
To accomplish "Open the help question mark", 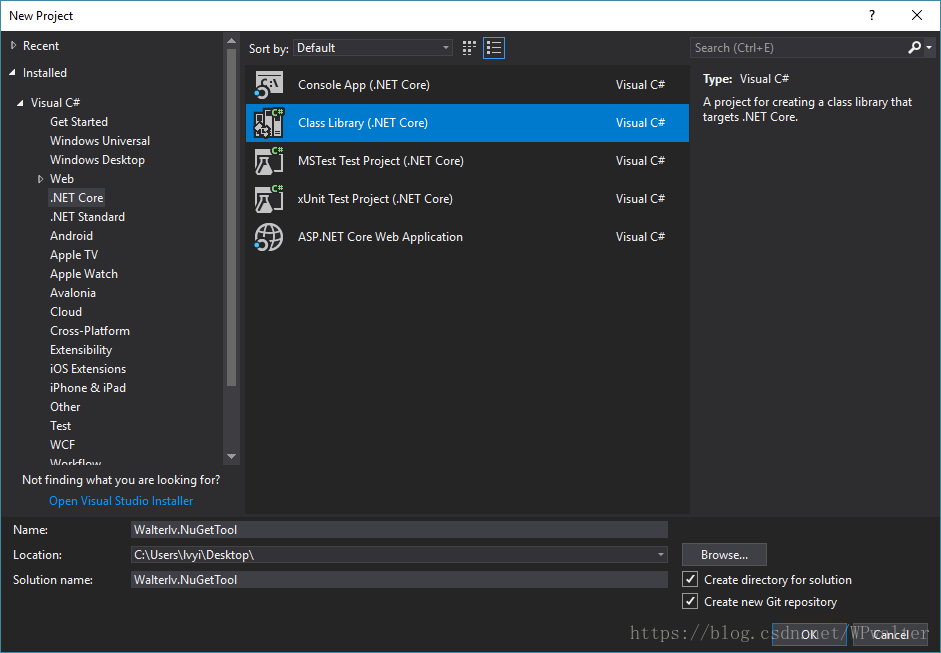I will pos(872,16).
